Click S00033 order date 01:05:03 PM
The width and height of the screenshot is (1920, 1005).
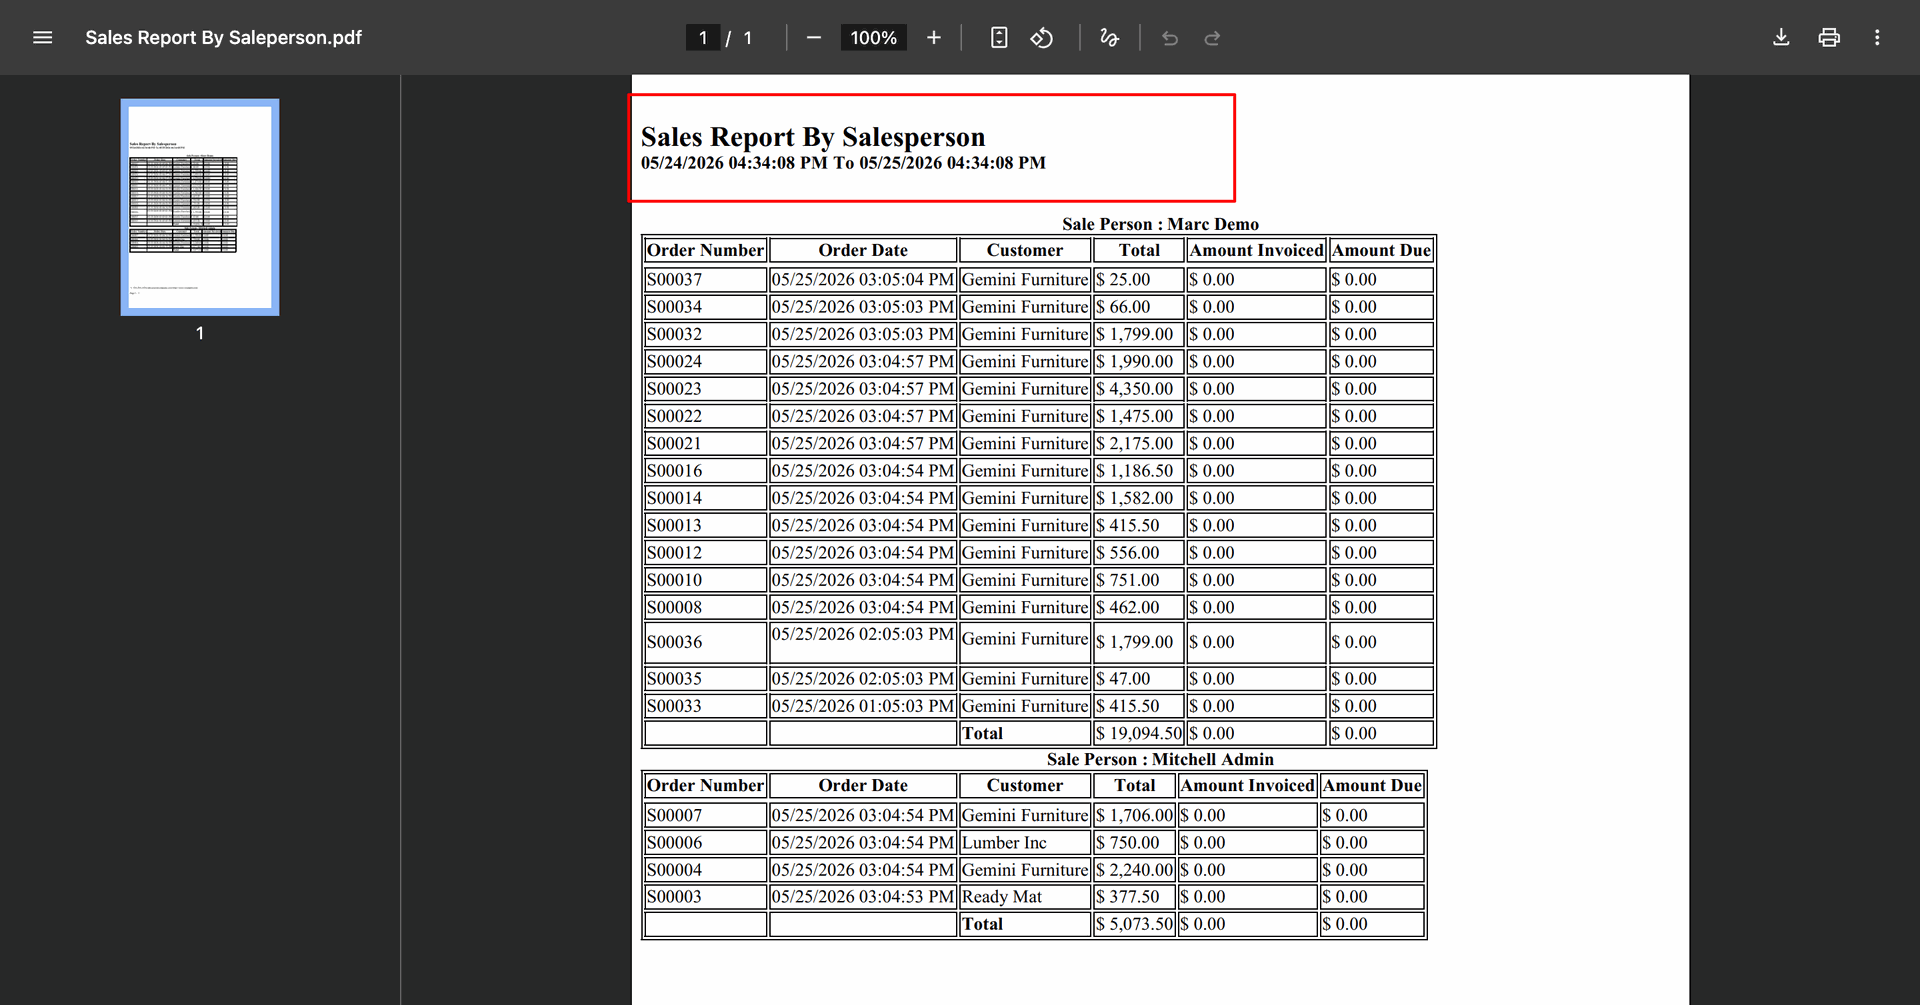pyautogui.click(x=863, y=706)
